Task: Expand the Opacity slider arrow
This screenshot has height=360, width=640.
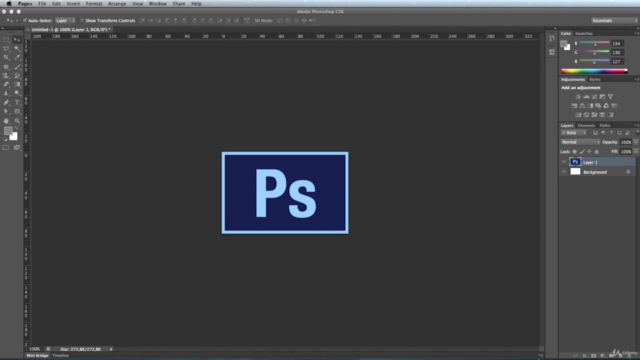Action: pos(636,142)
